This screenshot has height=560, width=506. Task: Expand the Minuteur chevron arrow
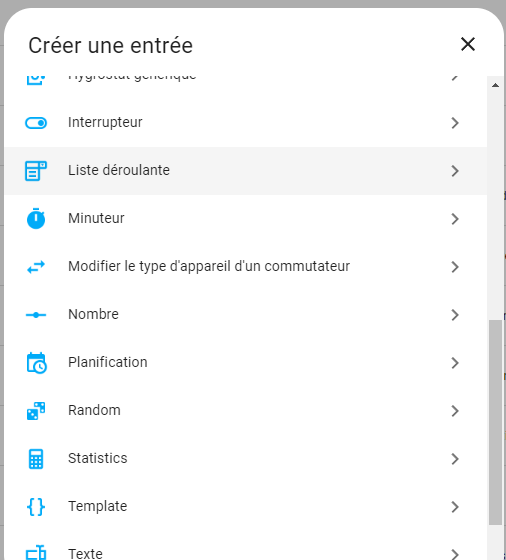click(455, 219)
